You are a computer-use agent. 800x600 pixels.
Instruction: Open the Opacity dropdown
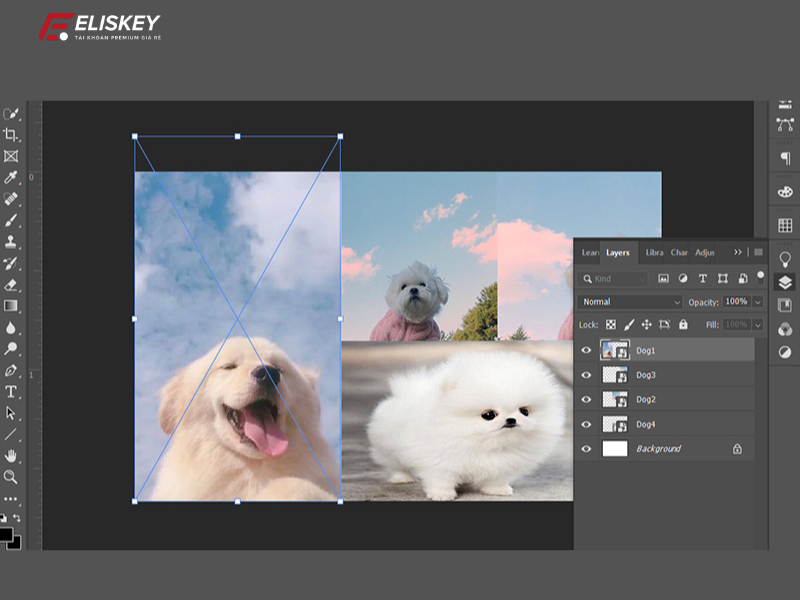757,302
